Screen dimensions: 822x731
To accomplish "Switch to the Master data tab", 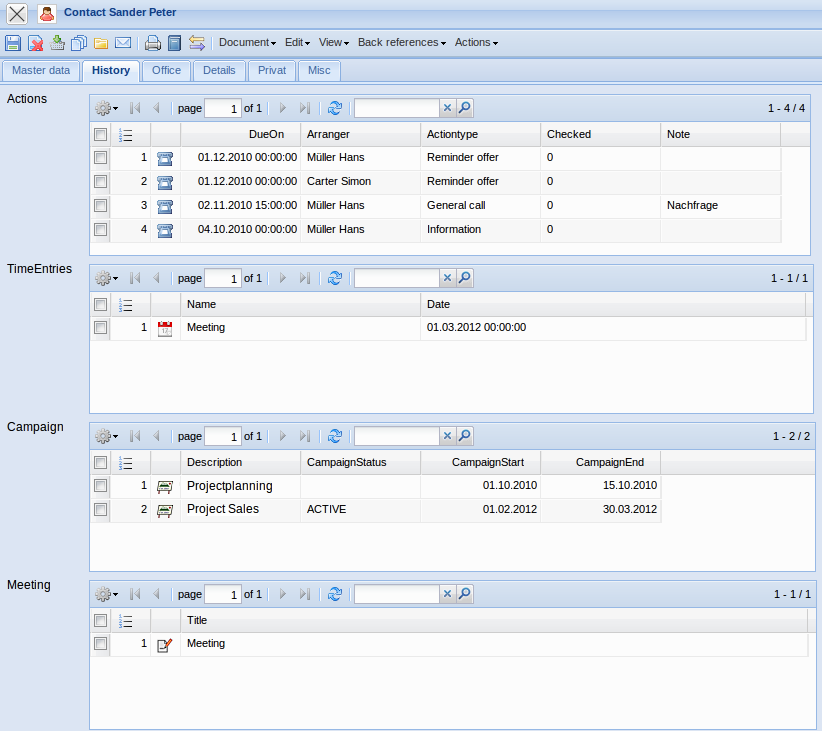I will point(41,71).
